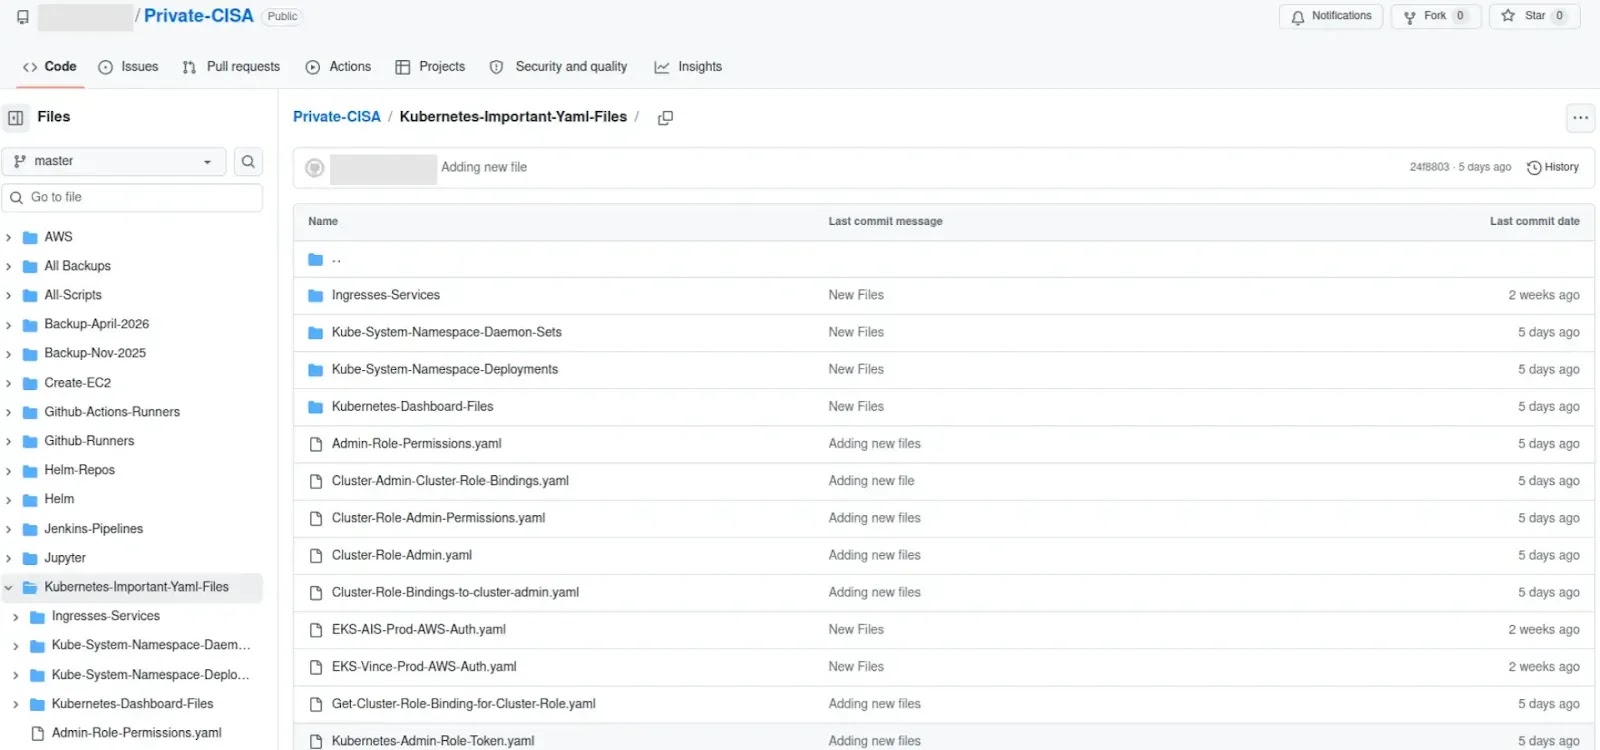Click the commit author avatar icon

315,168
